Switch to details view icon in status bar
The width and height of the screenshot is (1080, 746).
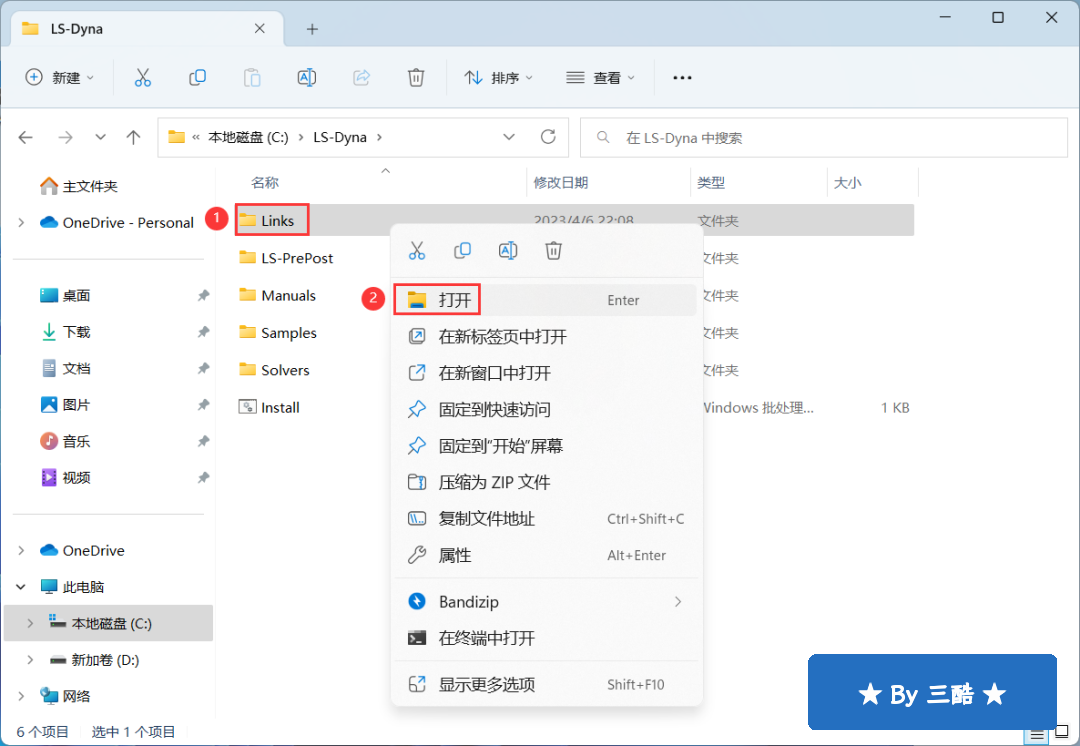point(1037,734)
